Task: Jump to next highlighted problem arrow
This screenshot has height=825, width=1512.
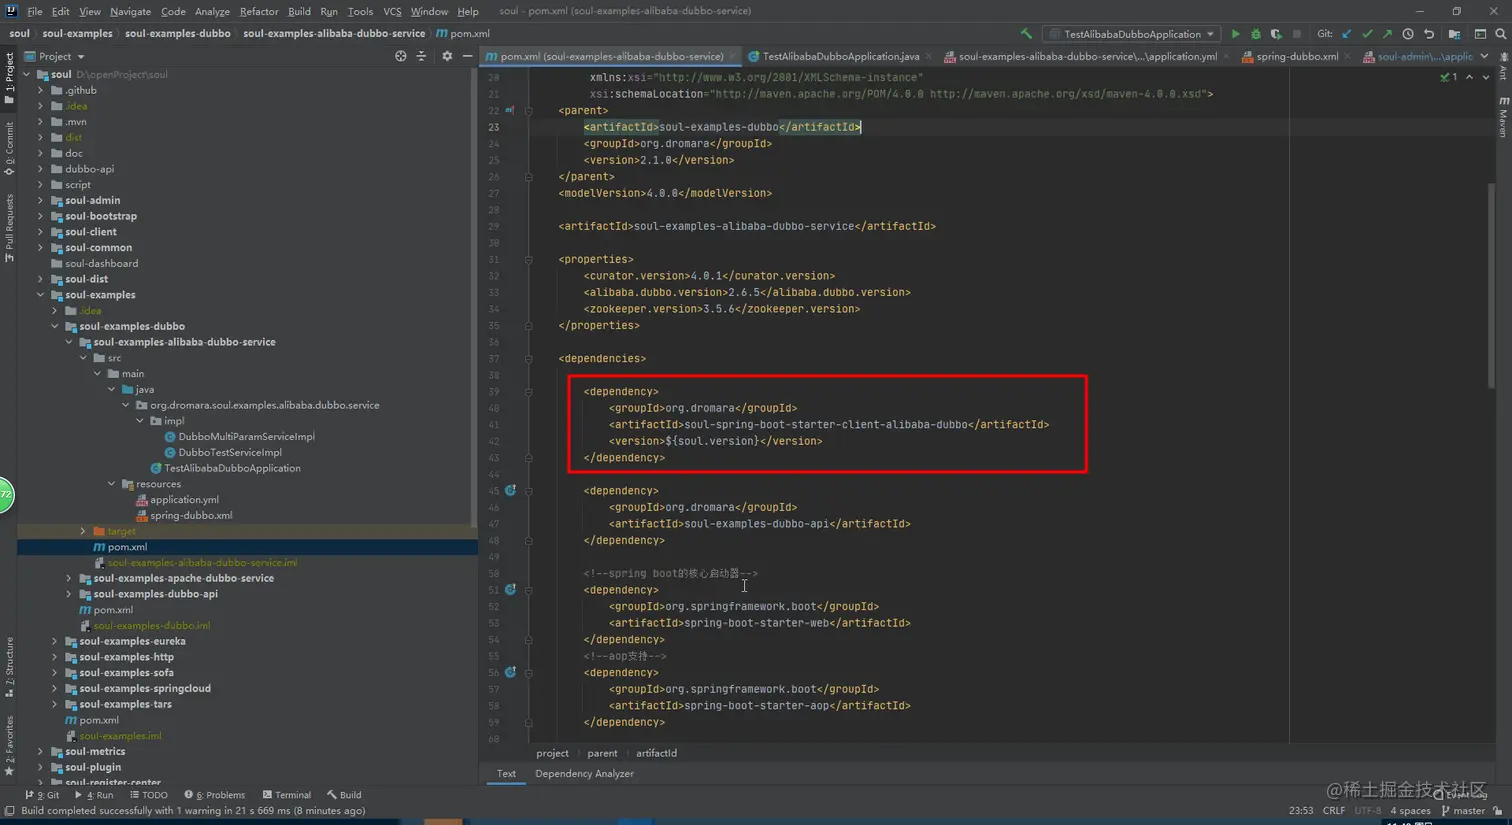Action: pos(1486,77)
